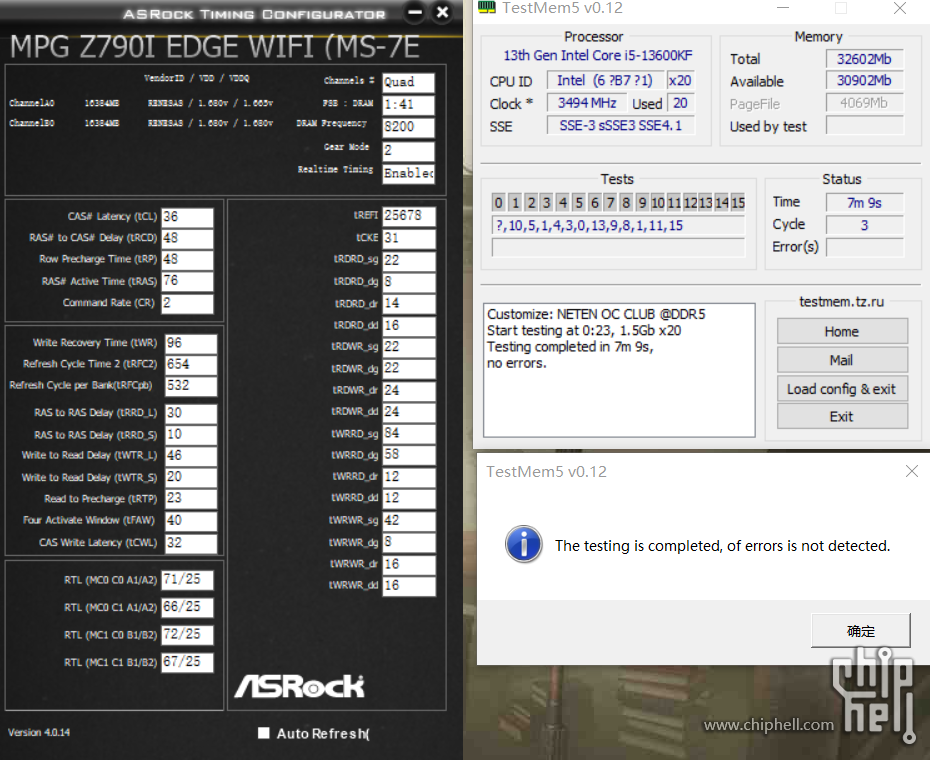Minimize the ASRock Timing Configurator window
The width and height of the screenshot is (930, 760).
point(415,12)
